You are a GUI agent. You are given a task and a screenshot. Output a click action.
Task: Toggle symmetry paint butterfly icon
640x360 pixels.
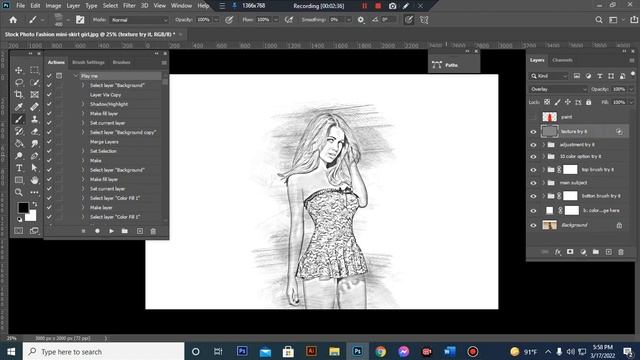424,20
